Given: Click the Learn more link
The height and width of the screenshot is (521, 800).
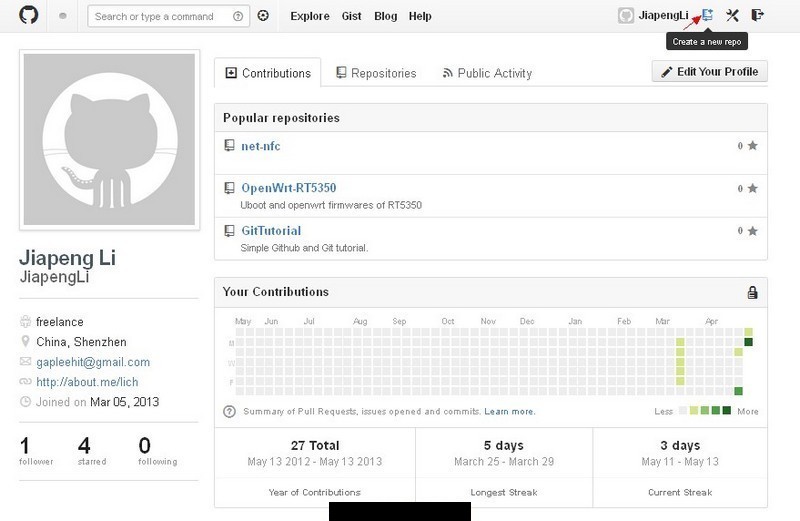Looking at the screenshot, I should click(x=510, y=411).
